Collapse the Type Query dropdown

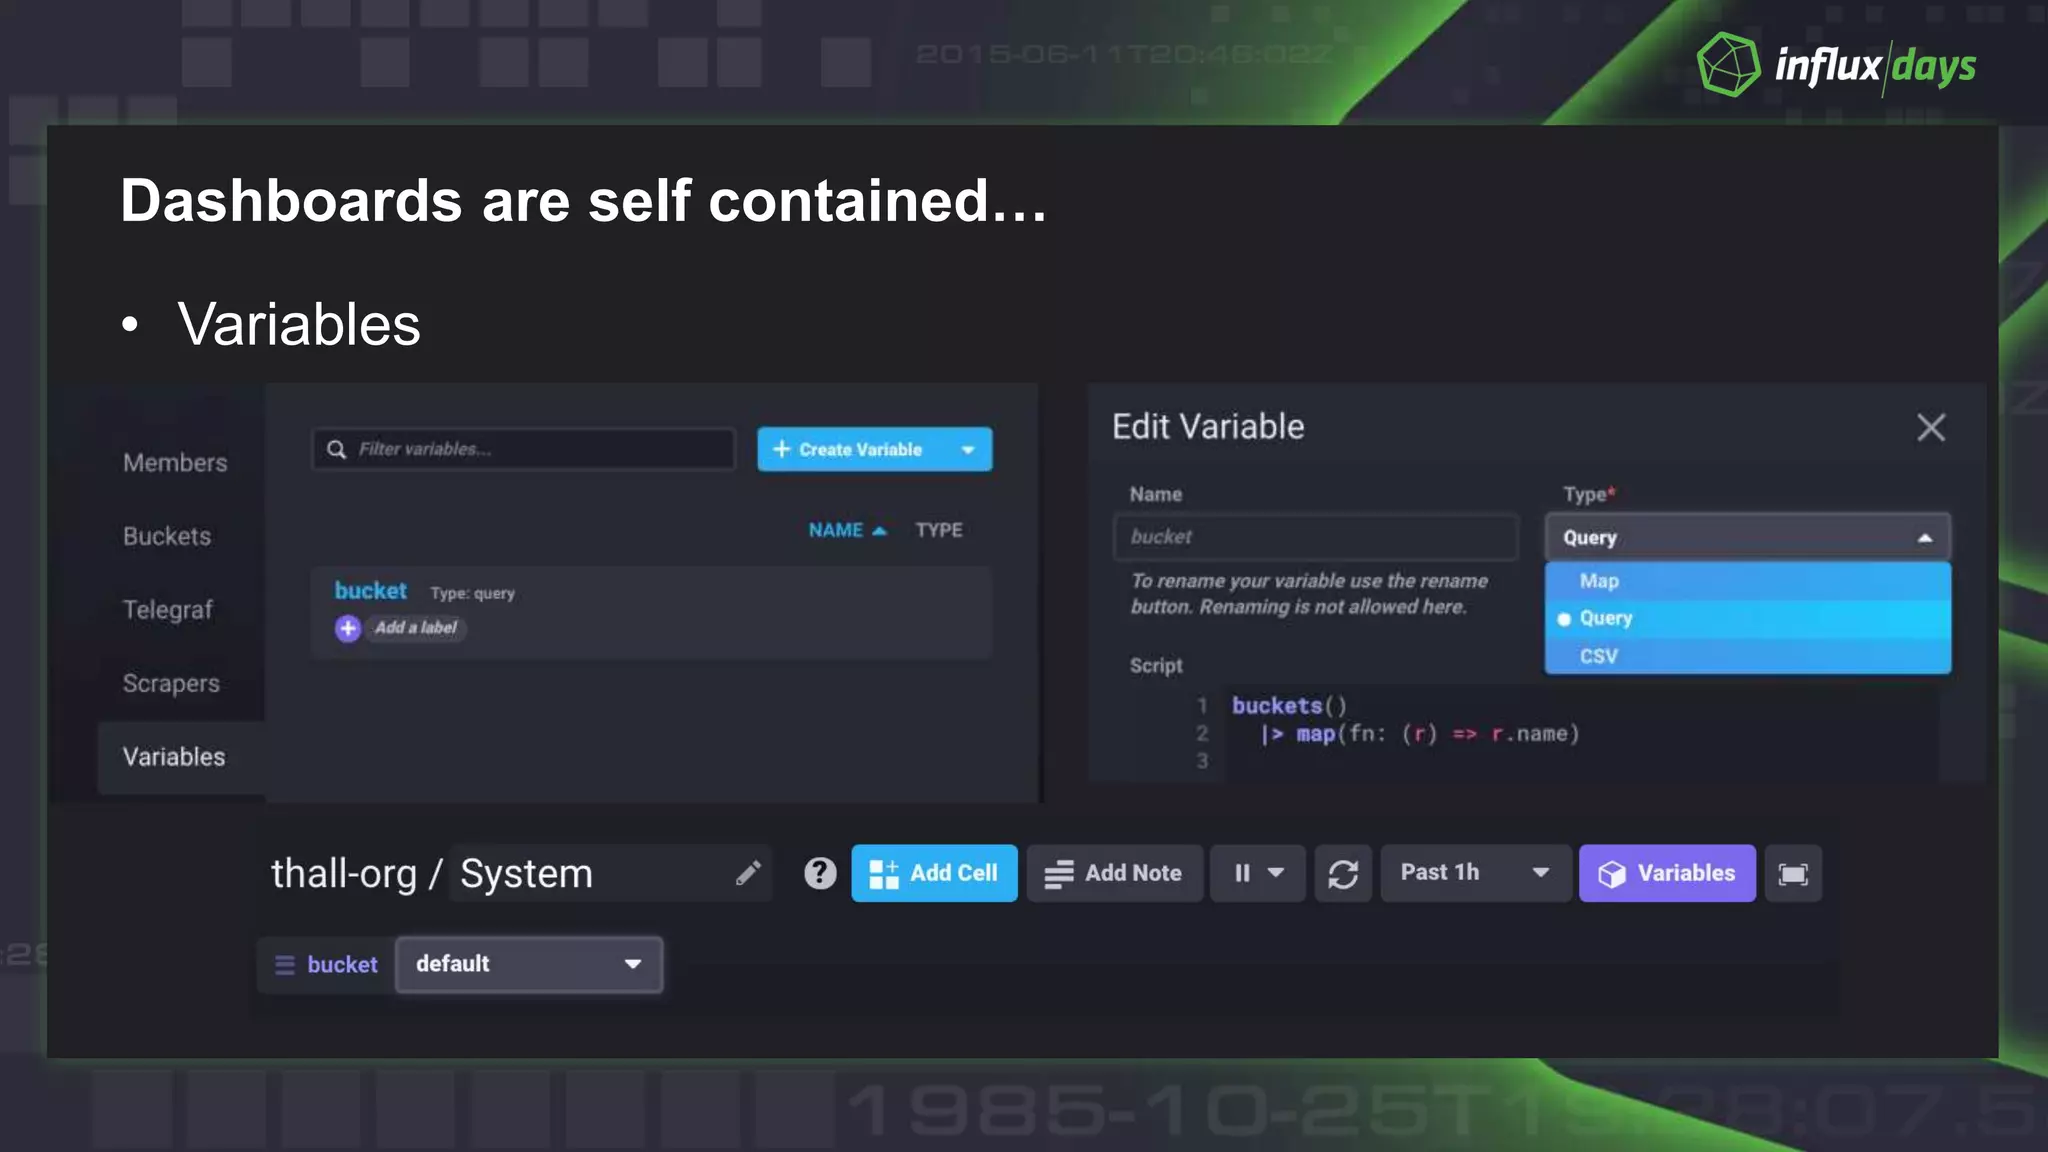click(1747, 538)
